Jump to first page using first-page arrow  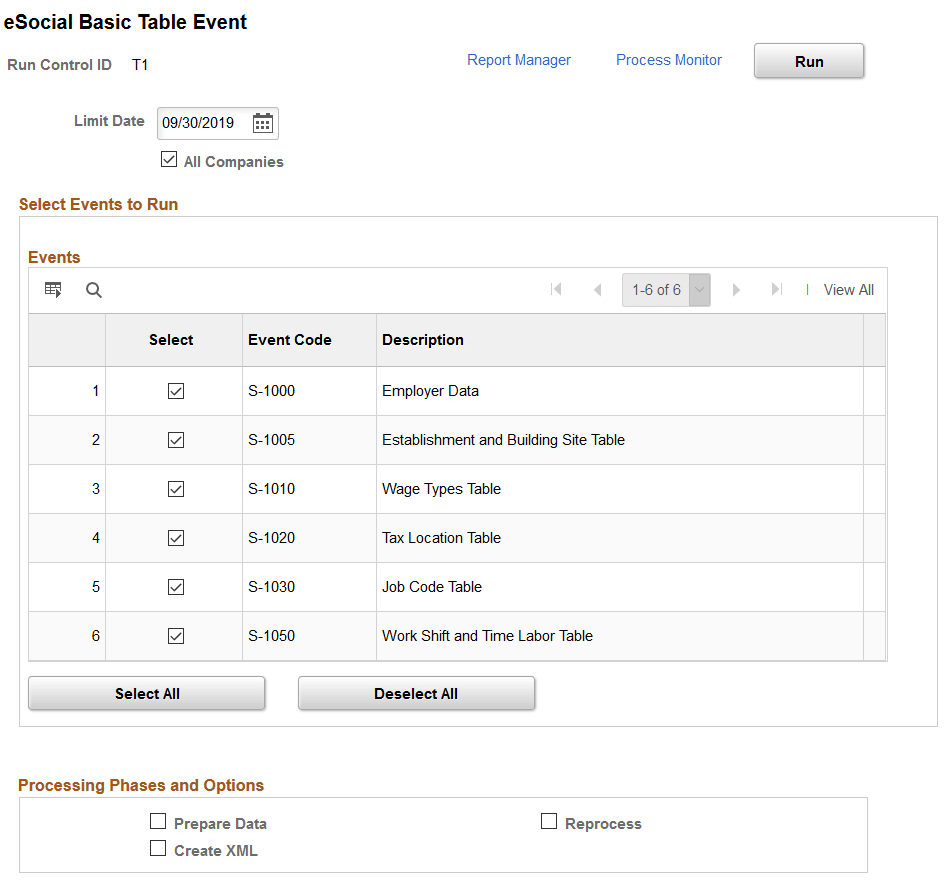[x=556, y=289]
